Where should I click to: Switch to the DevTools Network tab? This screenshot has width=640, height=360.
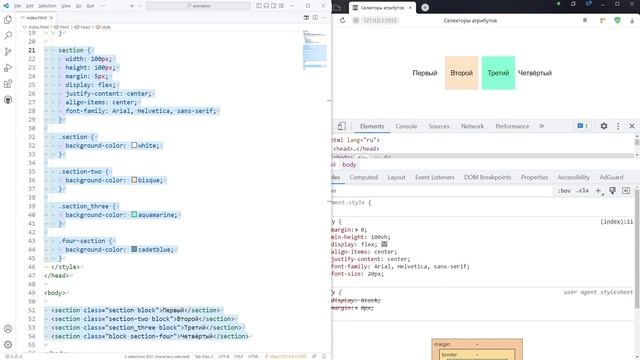tap(472, 126)
